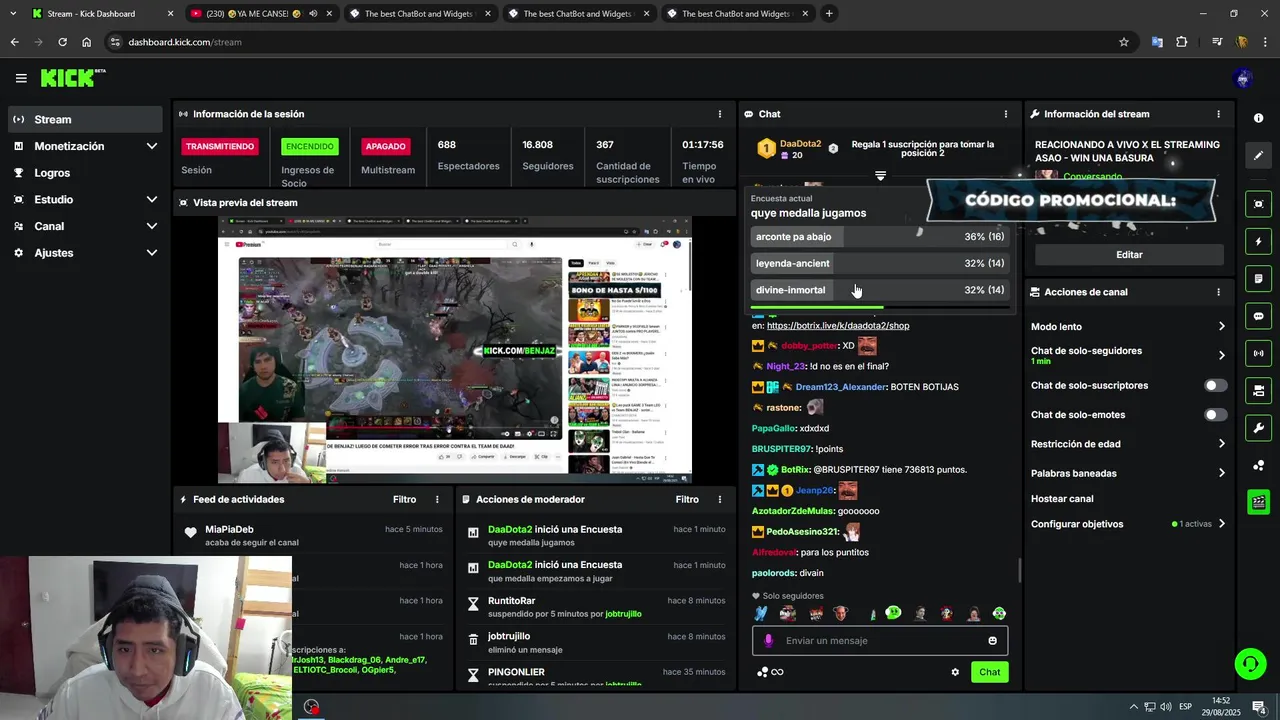The height and width of the screenshot is (720, 1280).
Task: Click the broadcast signal icon in the right sidebar
Action: click(x=1258, y=353)
